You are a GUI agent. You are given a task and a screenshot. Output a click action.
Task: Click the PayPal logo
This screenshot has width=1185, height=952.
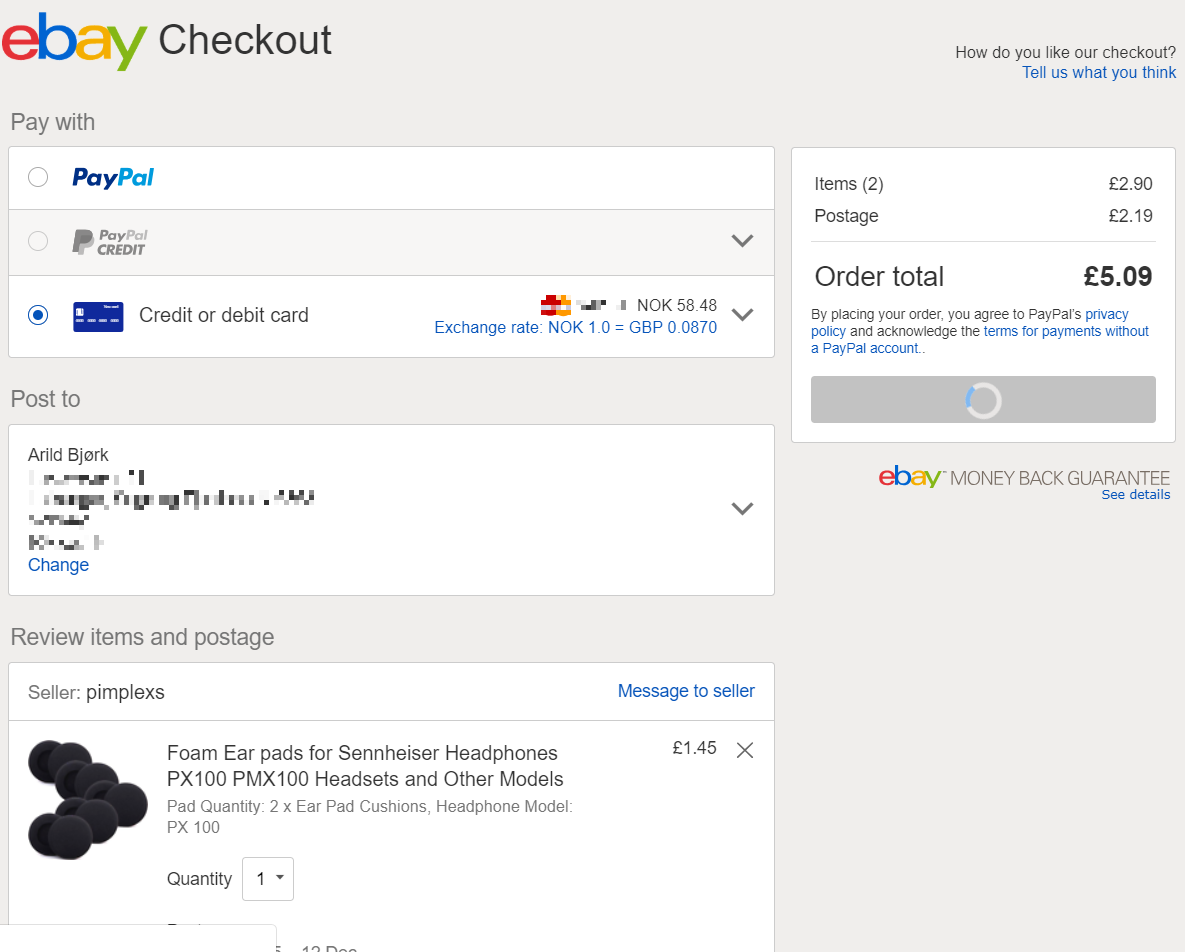[x=113, y=178]
